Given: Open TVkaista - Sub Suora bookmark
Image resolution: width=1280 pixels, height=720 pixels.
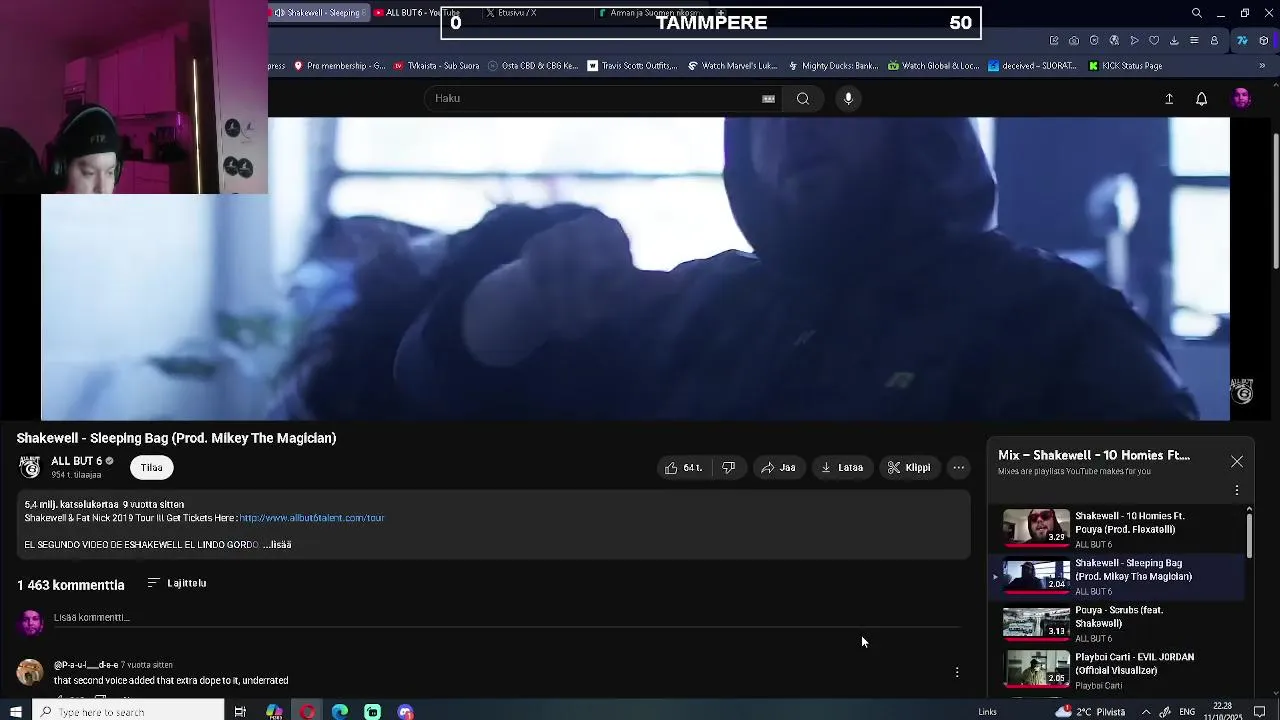Looking at the screenshot, I should coord(437,66).
